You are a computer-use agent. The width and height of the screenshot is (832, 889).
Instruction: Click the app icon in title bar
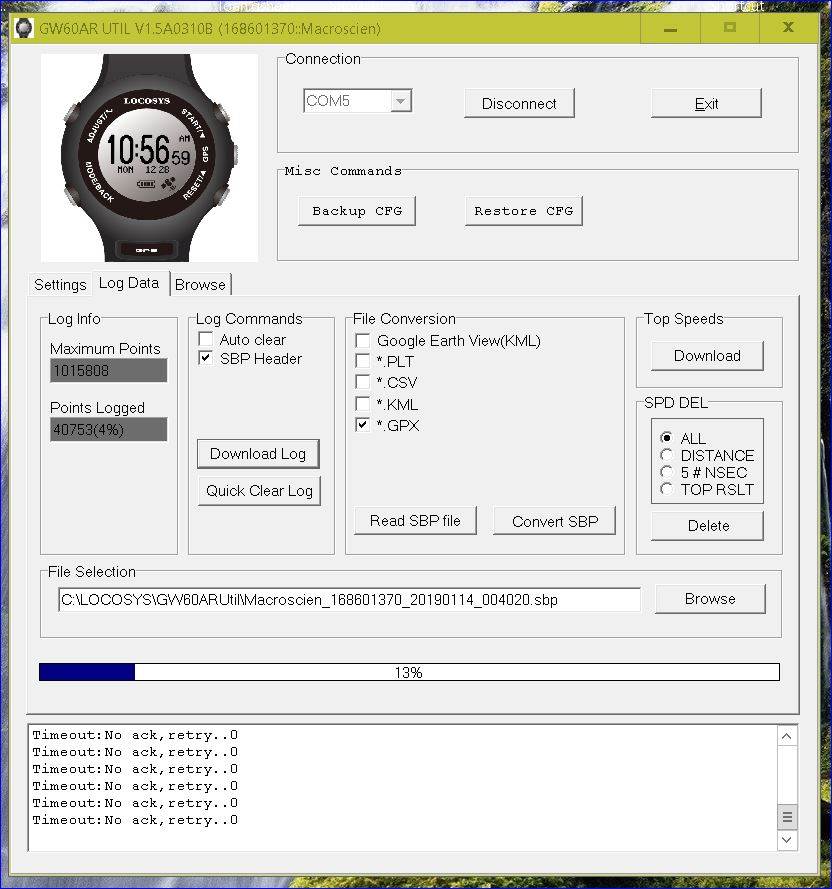(x=23, y=28)
